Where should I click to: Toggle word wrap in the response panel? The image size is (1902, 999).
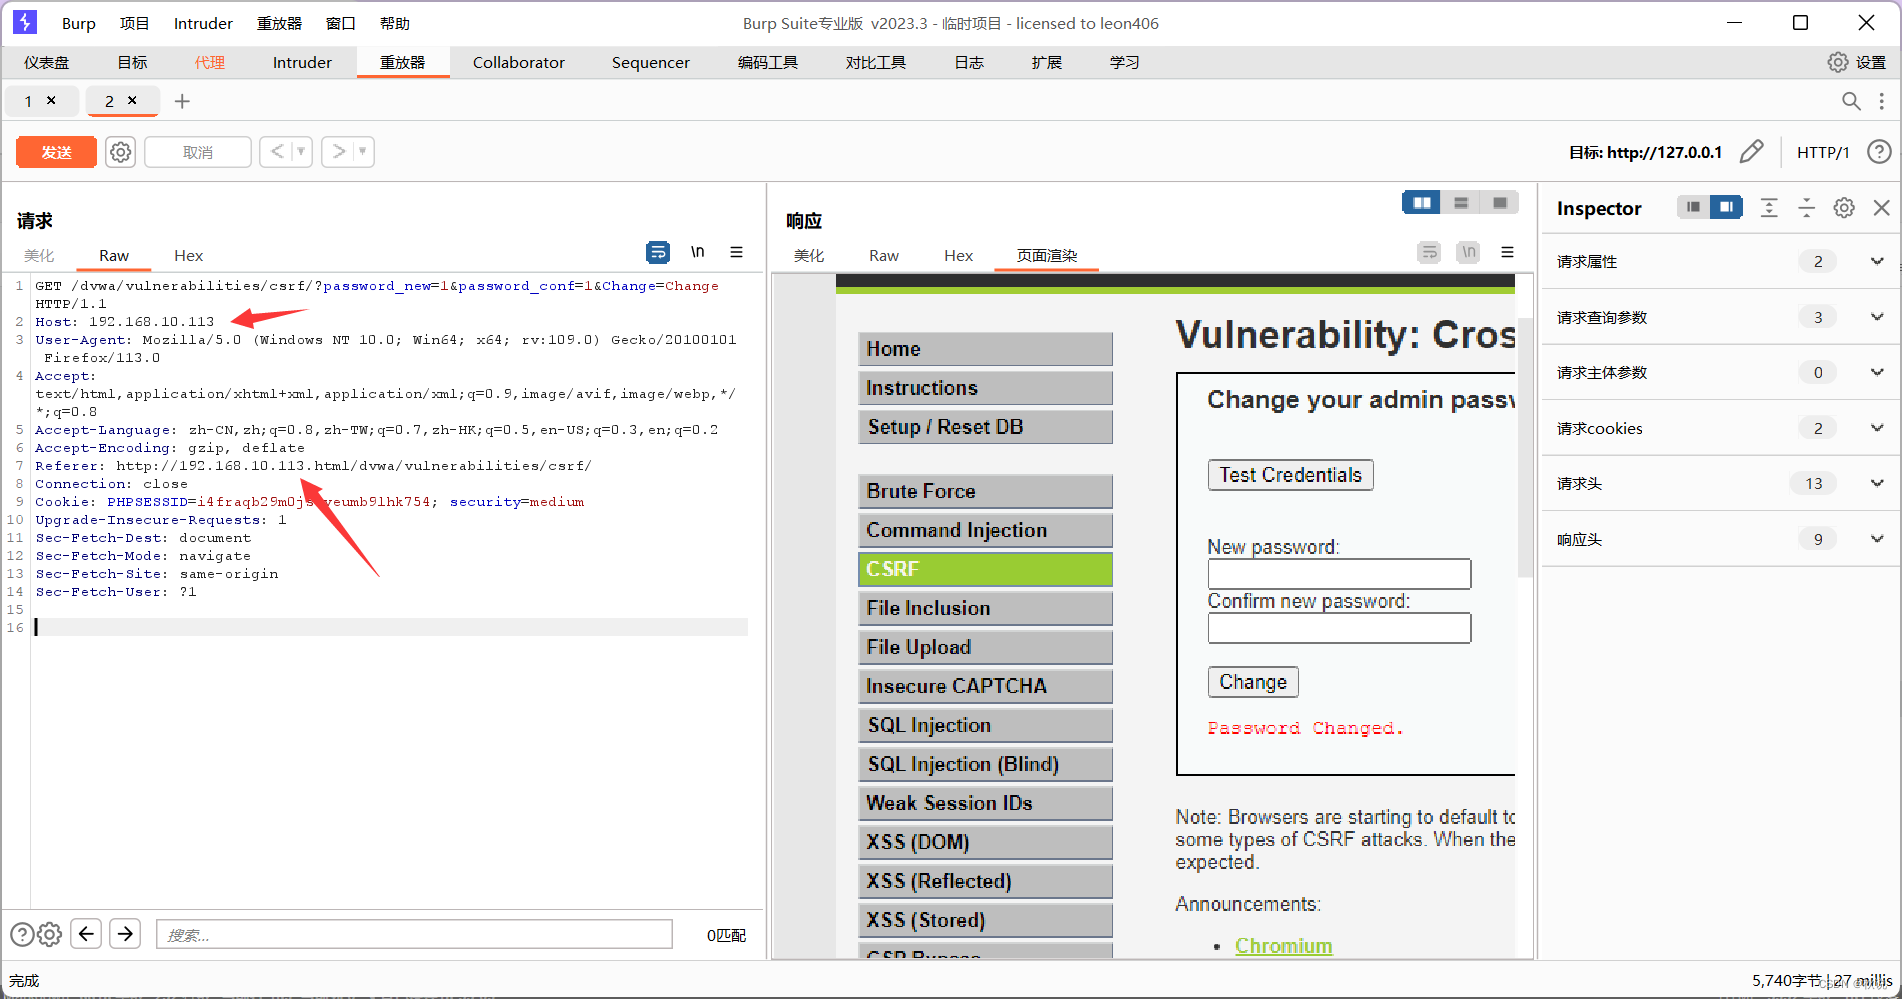(1430, 252)
